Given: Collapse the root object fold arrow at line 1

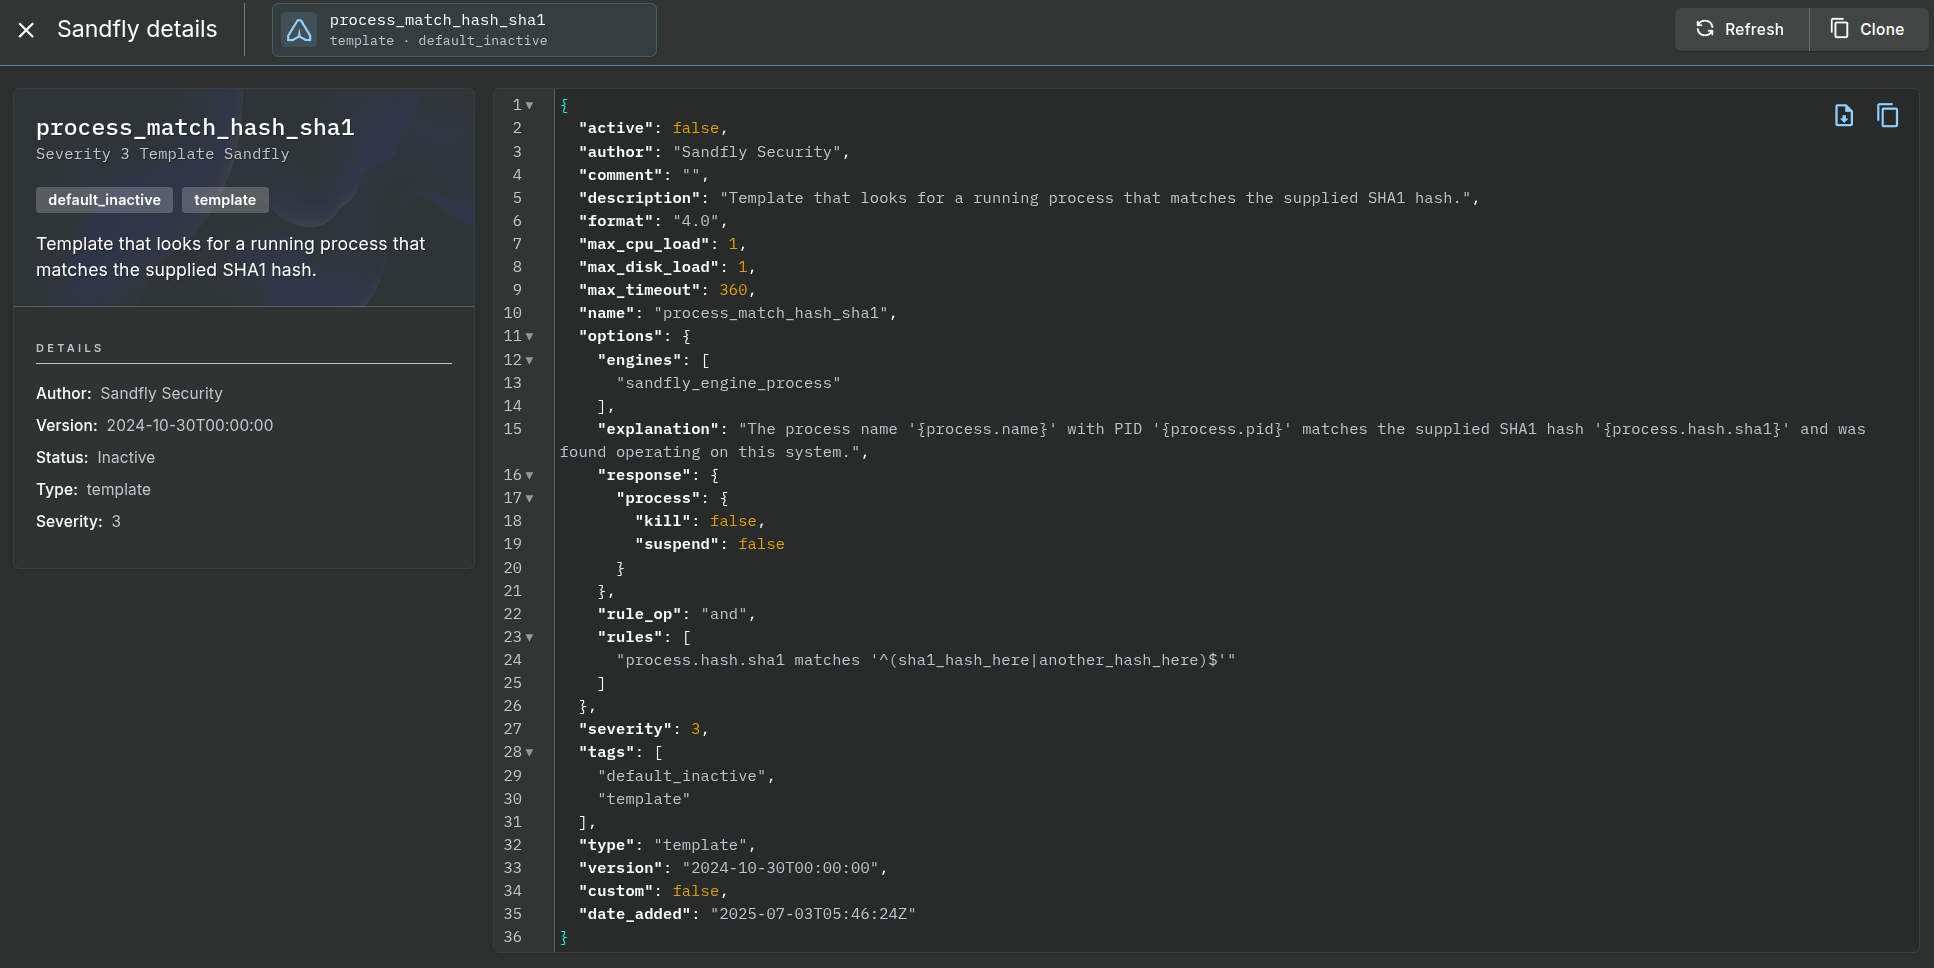Looking at the screenshot, I should click(530, 105).
